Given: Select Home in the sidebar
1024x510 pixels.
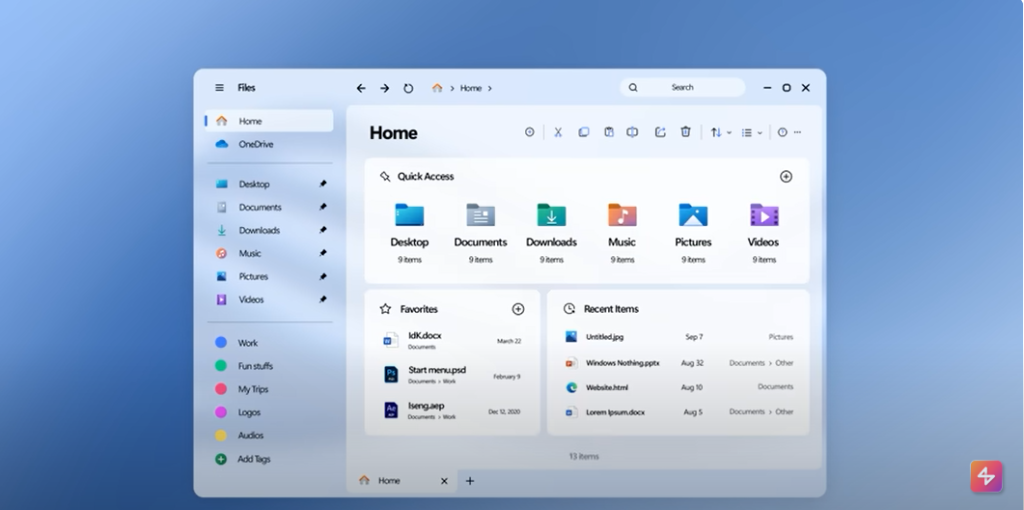Looking at the screenshot, I should coord(269,121).
